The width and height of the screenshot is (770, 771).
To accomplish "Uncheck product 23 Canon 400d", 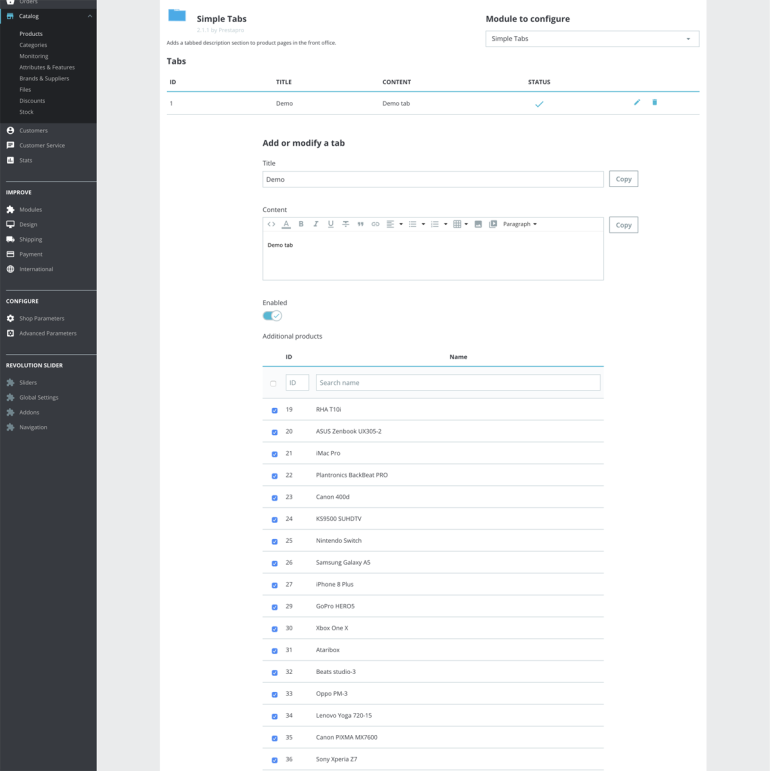I will pos(274,498).
